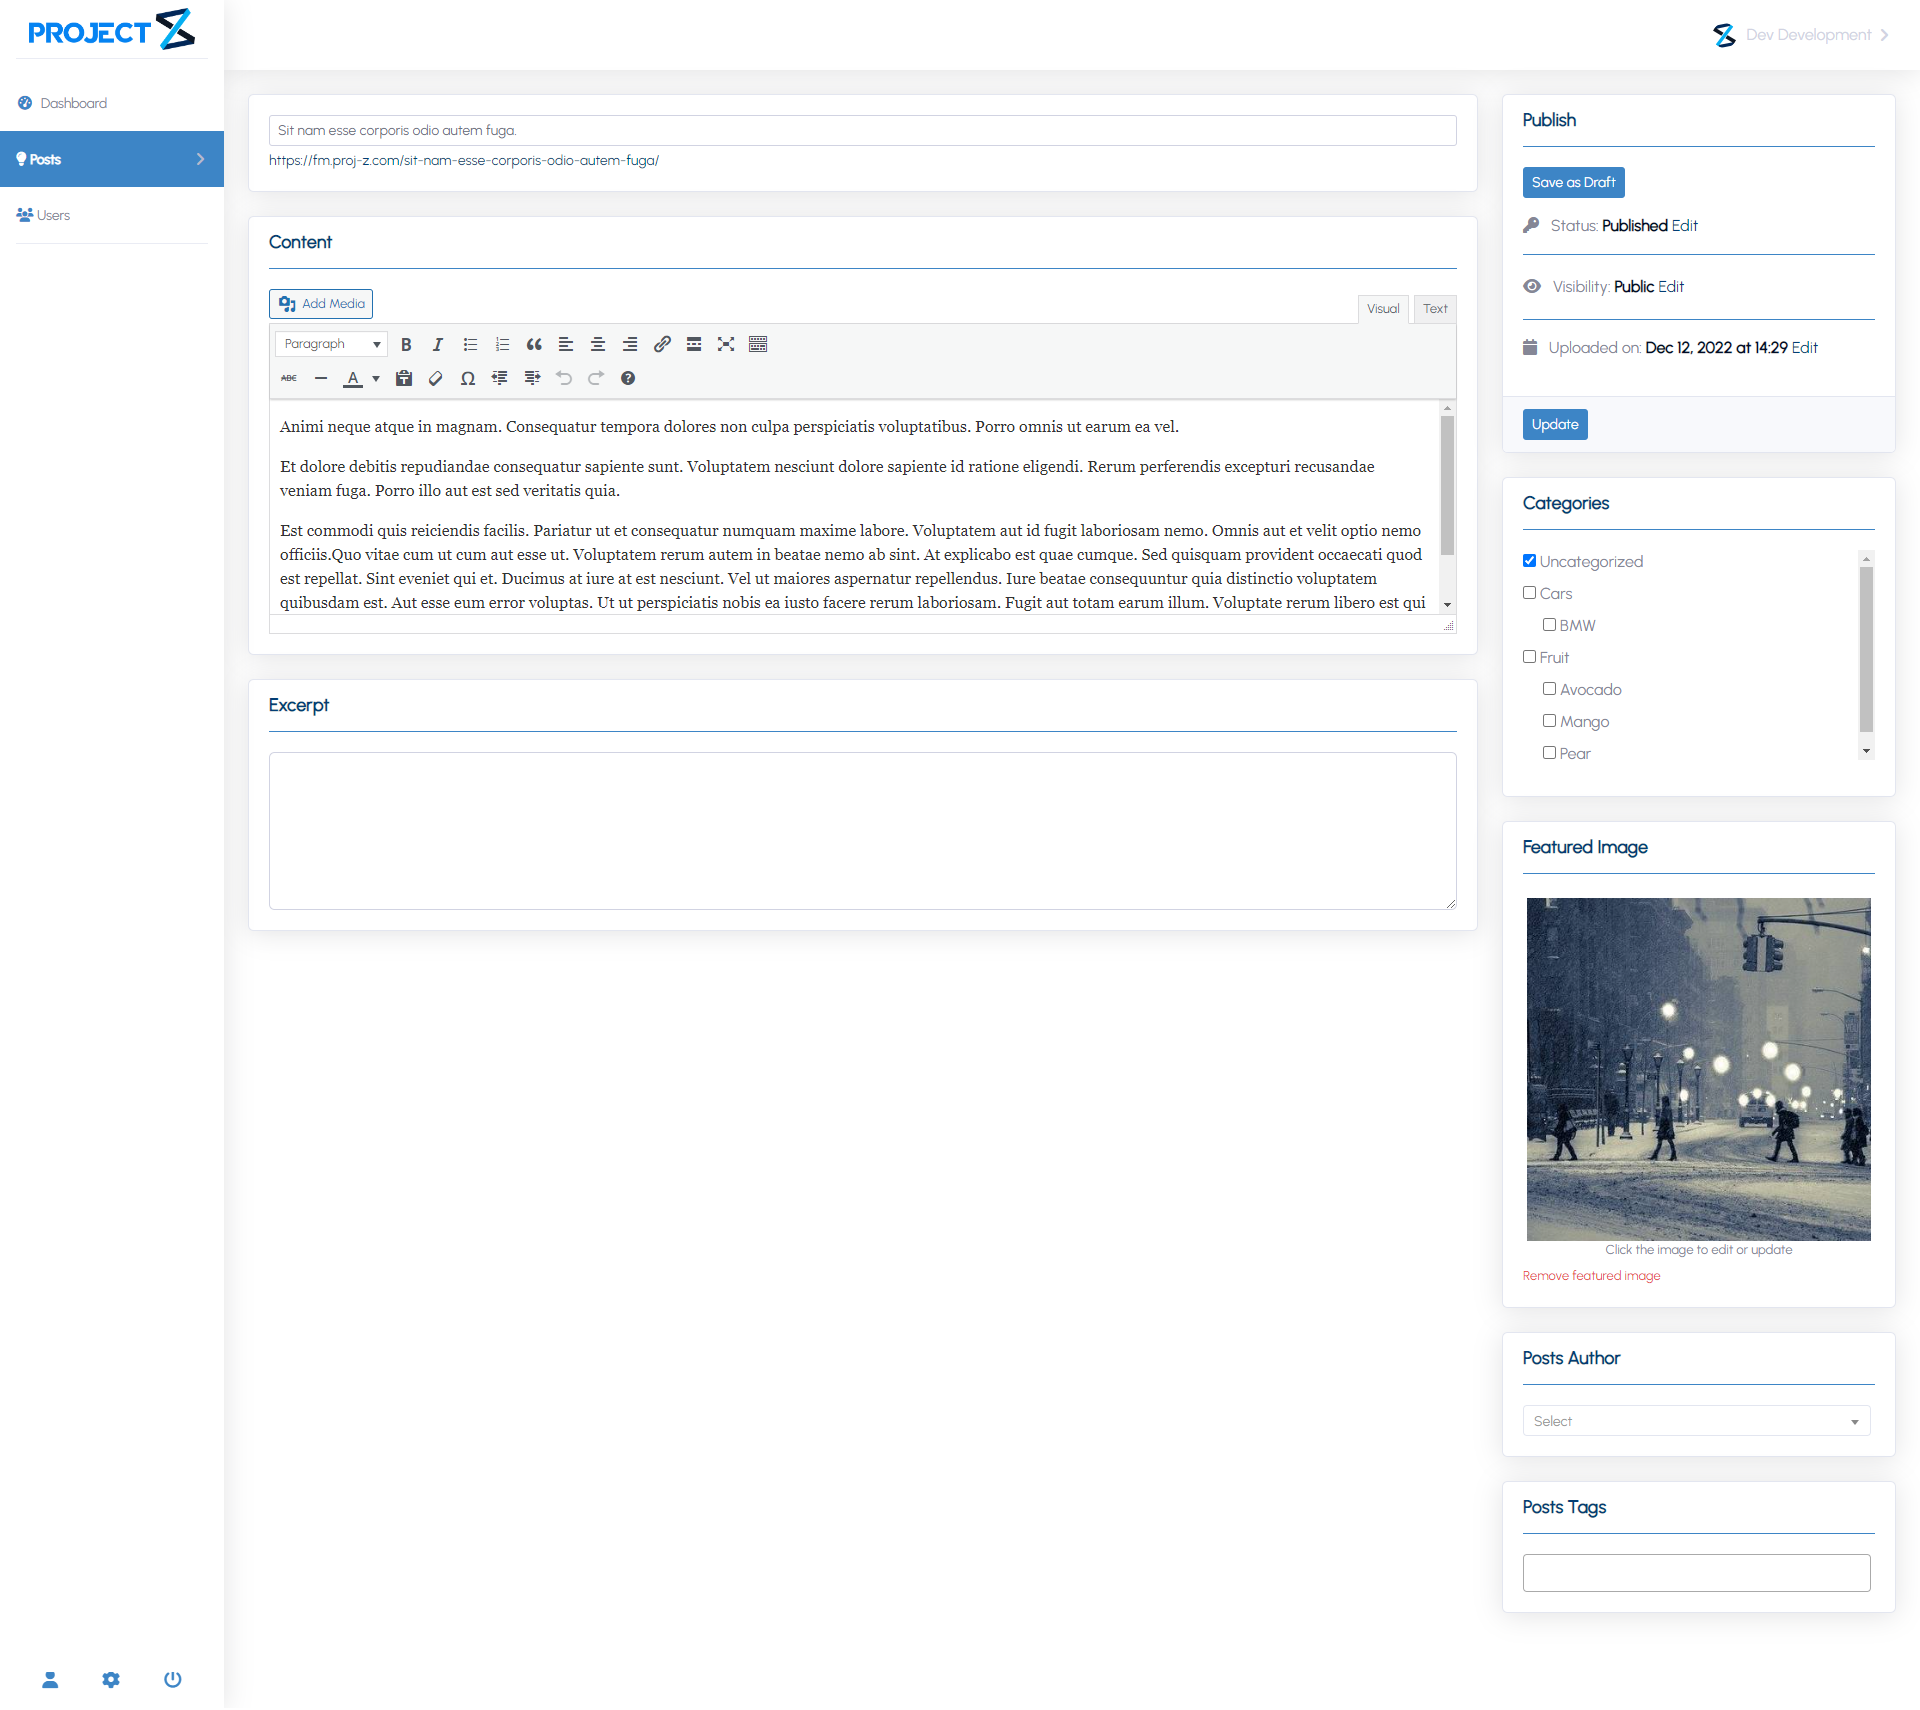Check the Avocado subcategory
1920x1710 pixels.
point(1549,689)
